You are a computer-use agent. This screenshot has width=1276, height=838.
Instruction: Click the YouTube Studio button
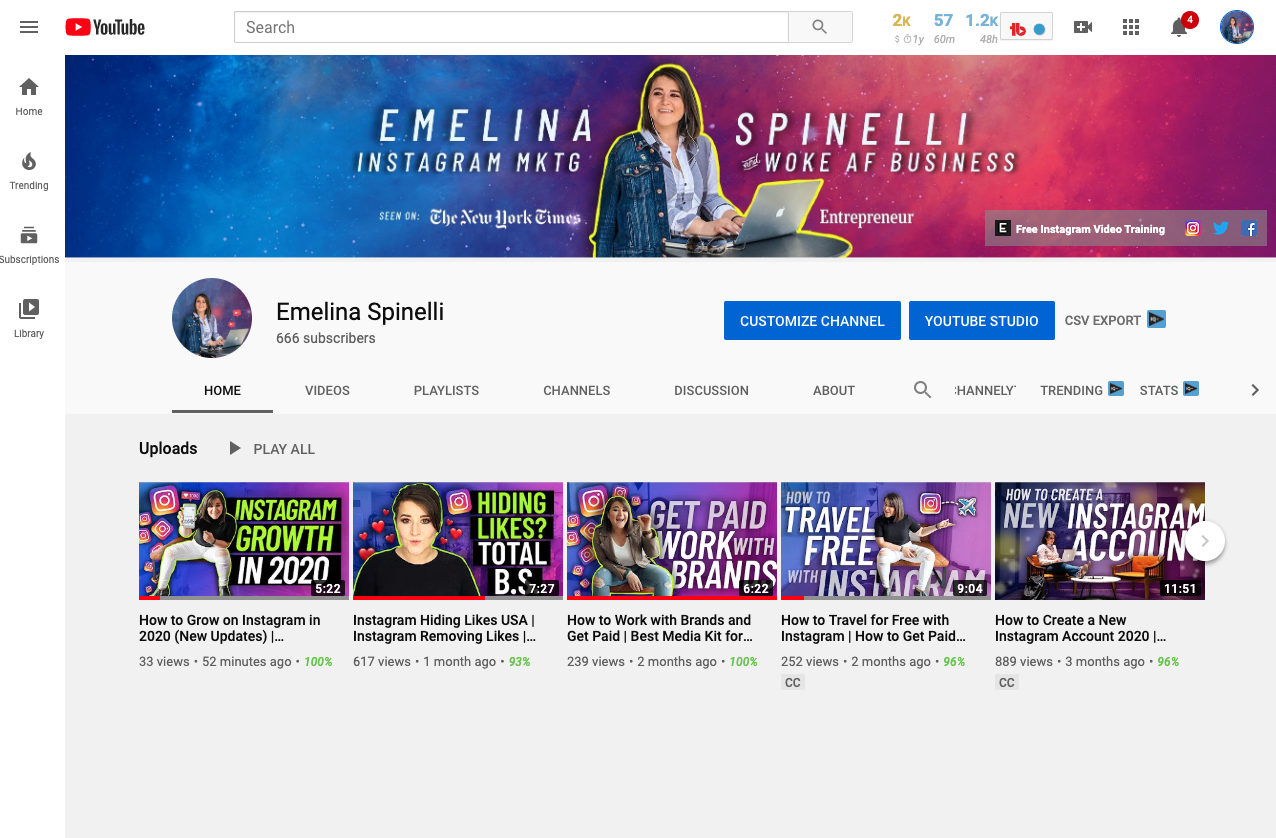981,321
